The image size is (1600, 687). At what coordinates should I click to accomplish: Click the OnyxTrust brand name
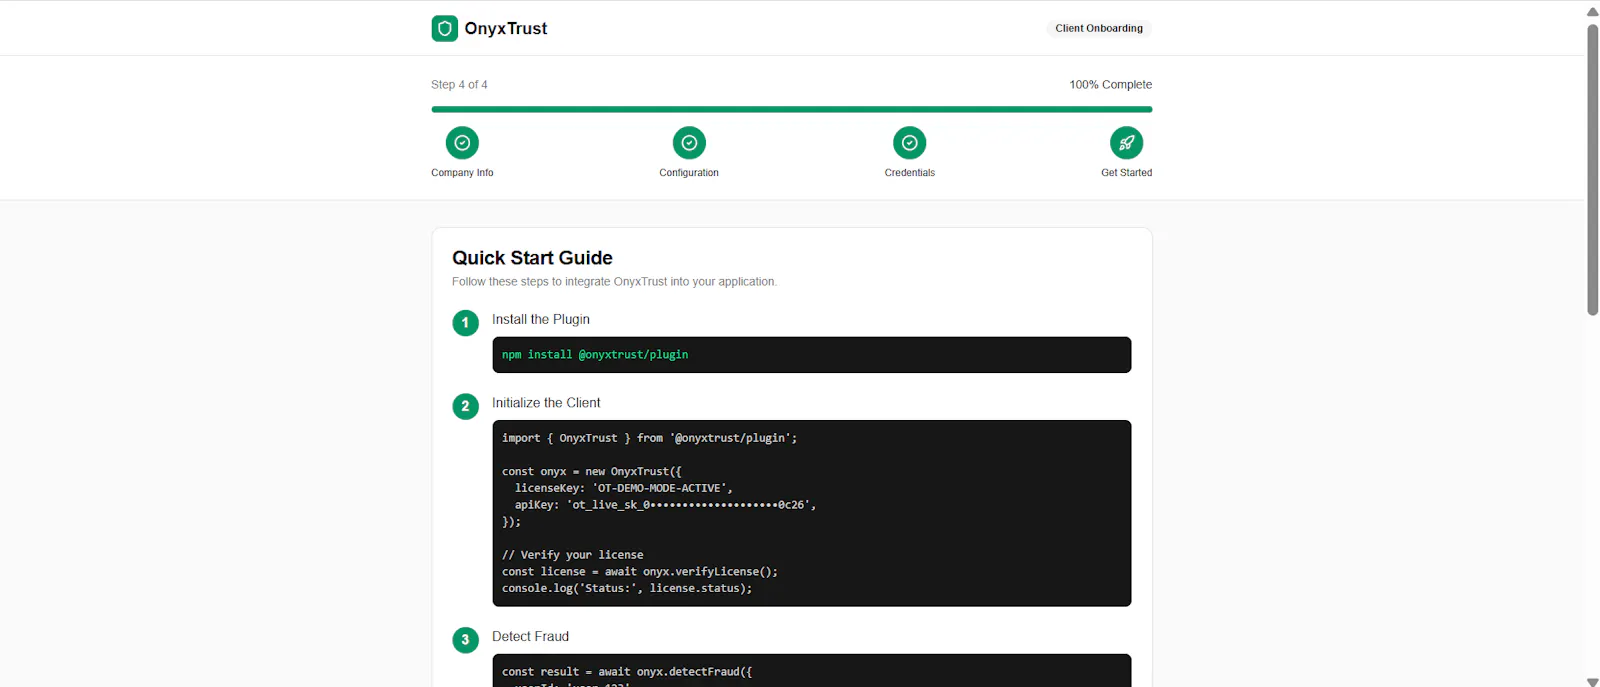pyautogui.click(x=506, y=28)
